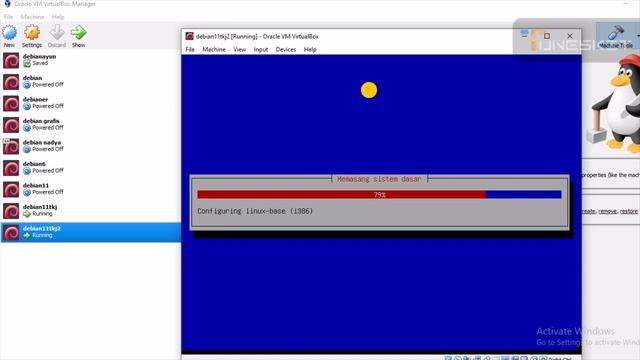Screen dimensions: 640x360
Task: Open Machine menu in debian11tkj2 window
Action: (x=214, y=49)
